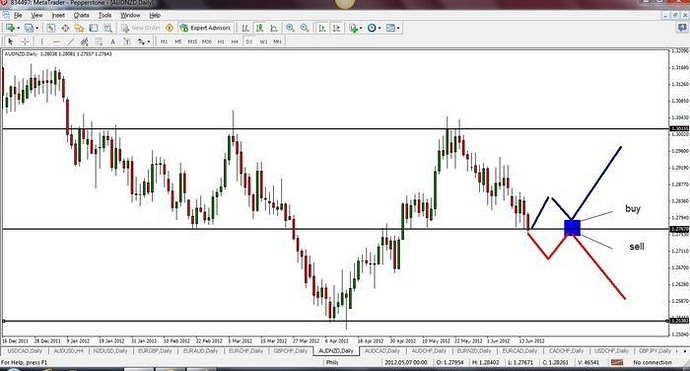Expand the Templates dropdown arrow

click(398, 28)
